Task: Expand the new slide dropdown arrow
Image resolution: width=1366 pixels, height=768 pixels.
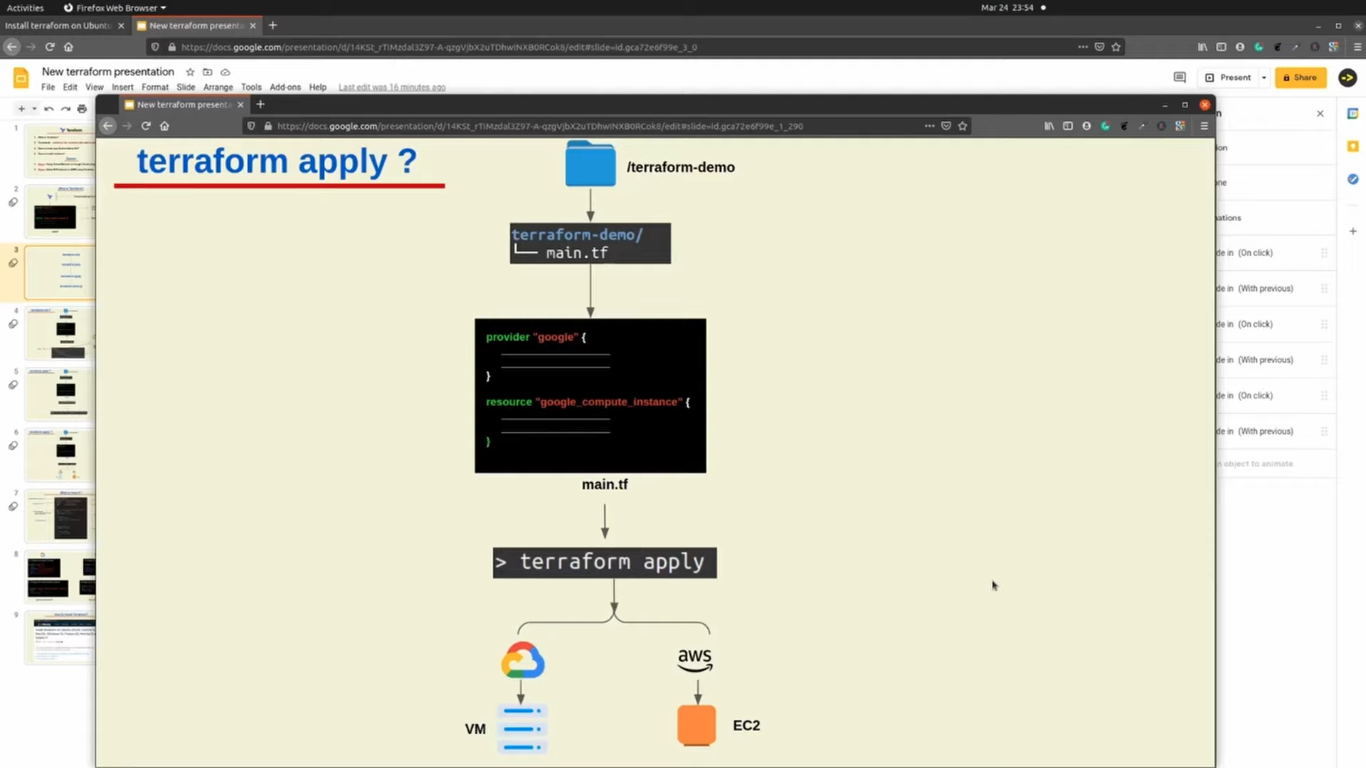Action: pos(34,109)
